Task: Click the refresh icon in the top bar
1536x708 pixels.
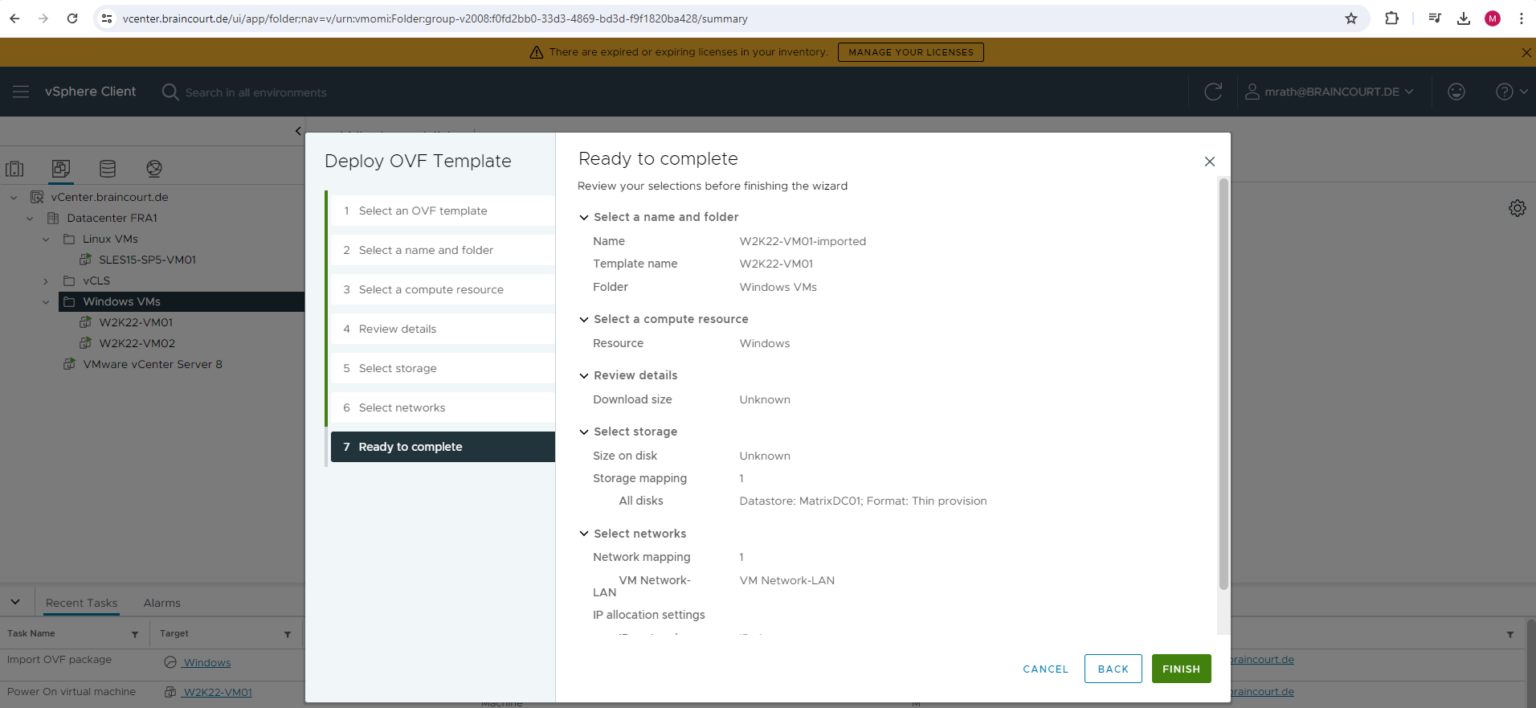Action: click(1212, 91)
